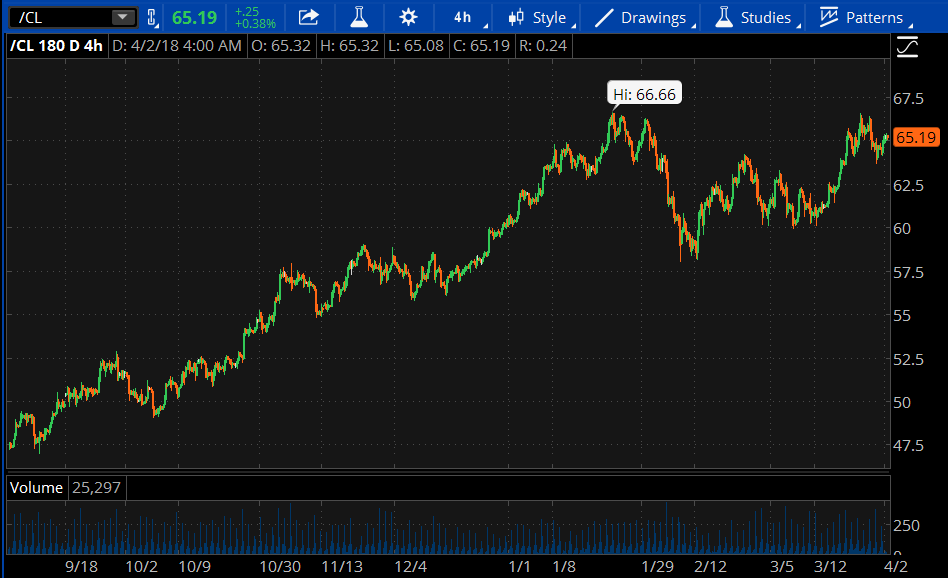Click the /CL 180 D 4h chart label
Viewport: 948px width, 578px height.
click(x=56, y=46)
